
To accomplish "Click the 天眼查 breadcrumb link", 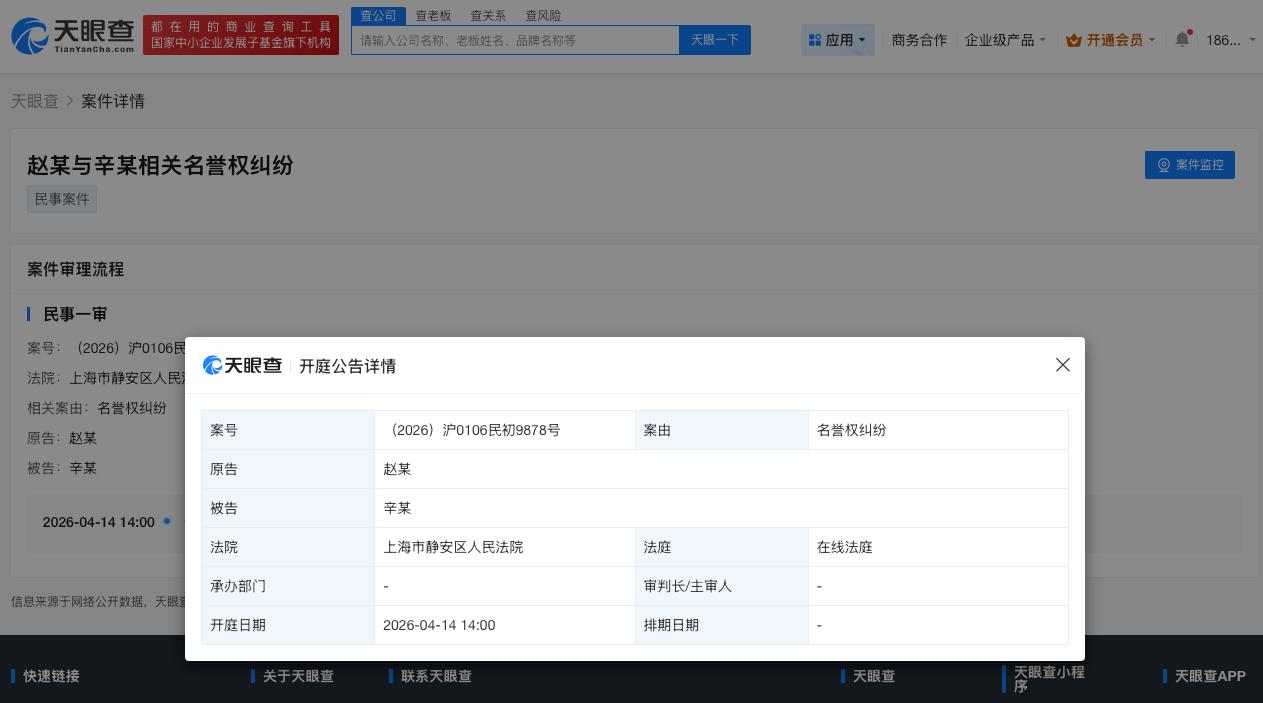I will pos(34,101).
